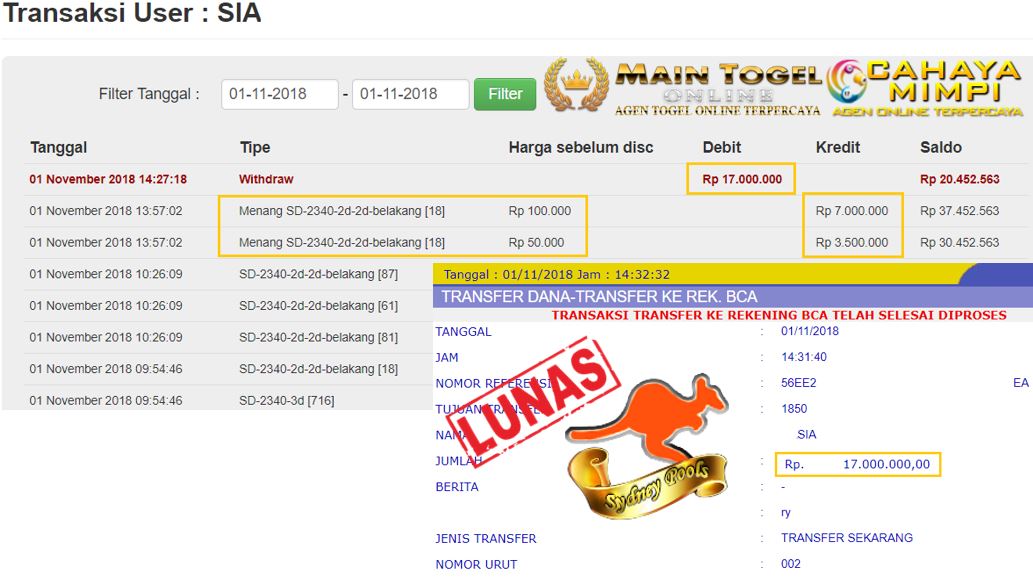Screen dimensions: 1033x578
Task: Click the TRANSFER SEKARANG value
Action: (x=847, y=538)
